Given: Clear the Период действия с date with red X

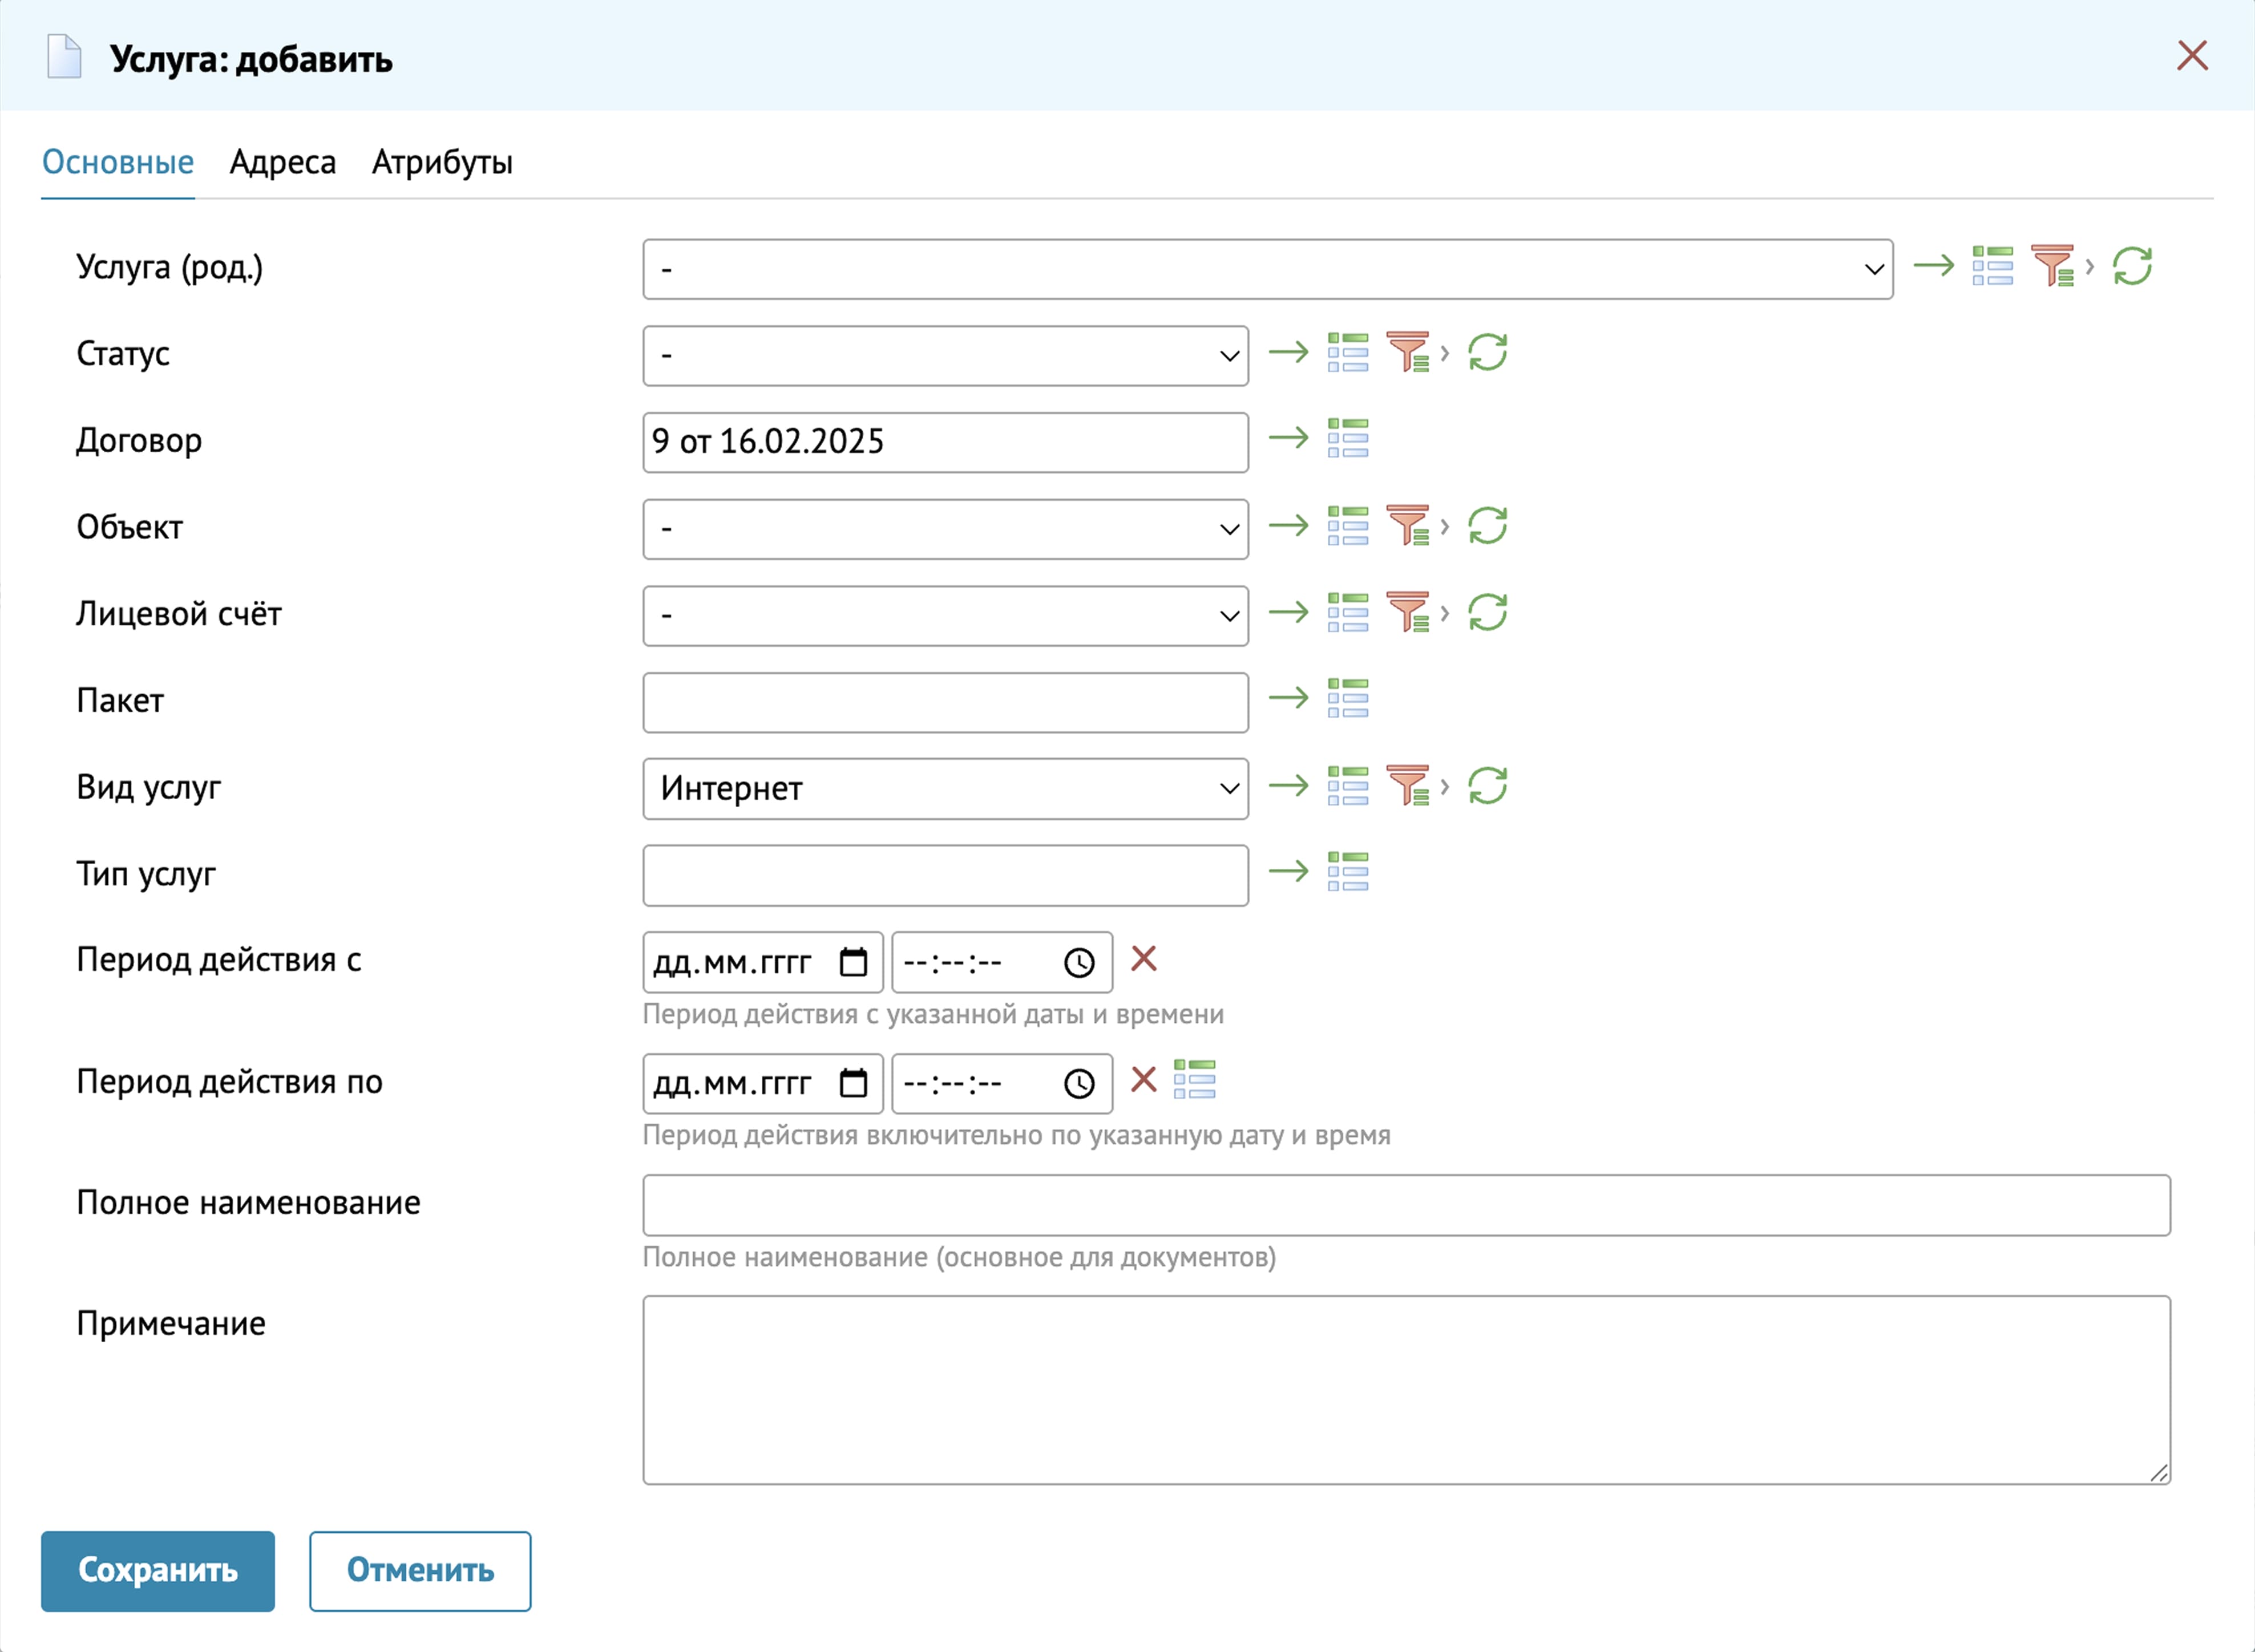Looking at the screenshot, I should [1143, 959].
